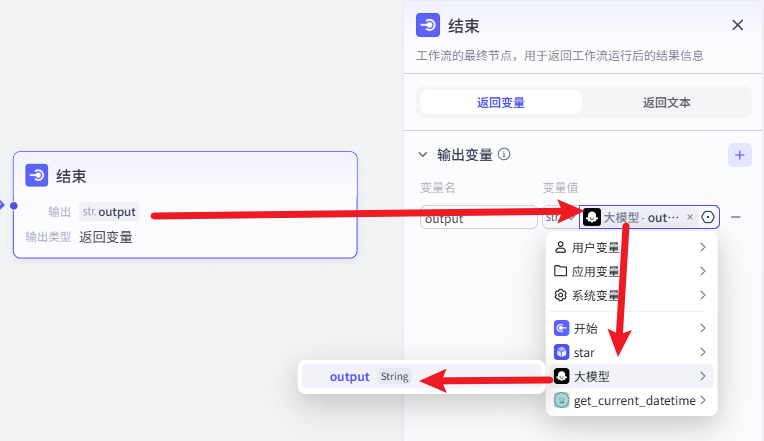Click the chevron next to 应用变量

[x=703, y=271]
